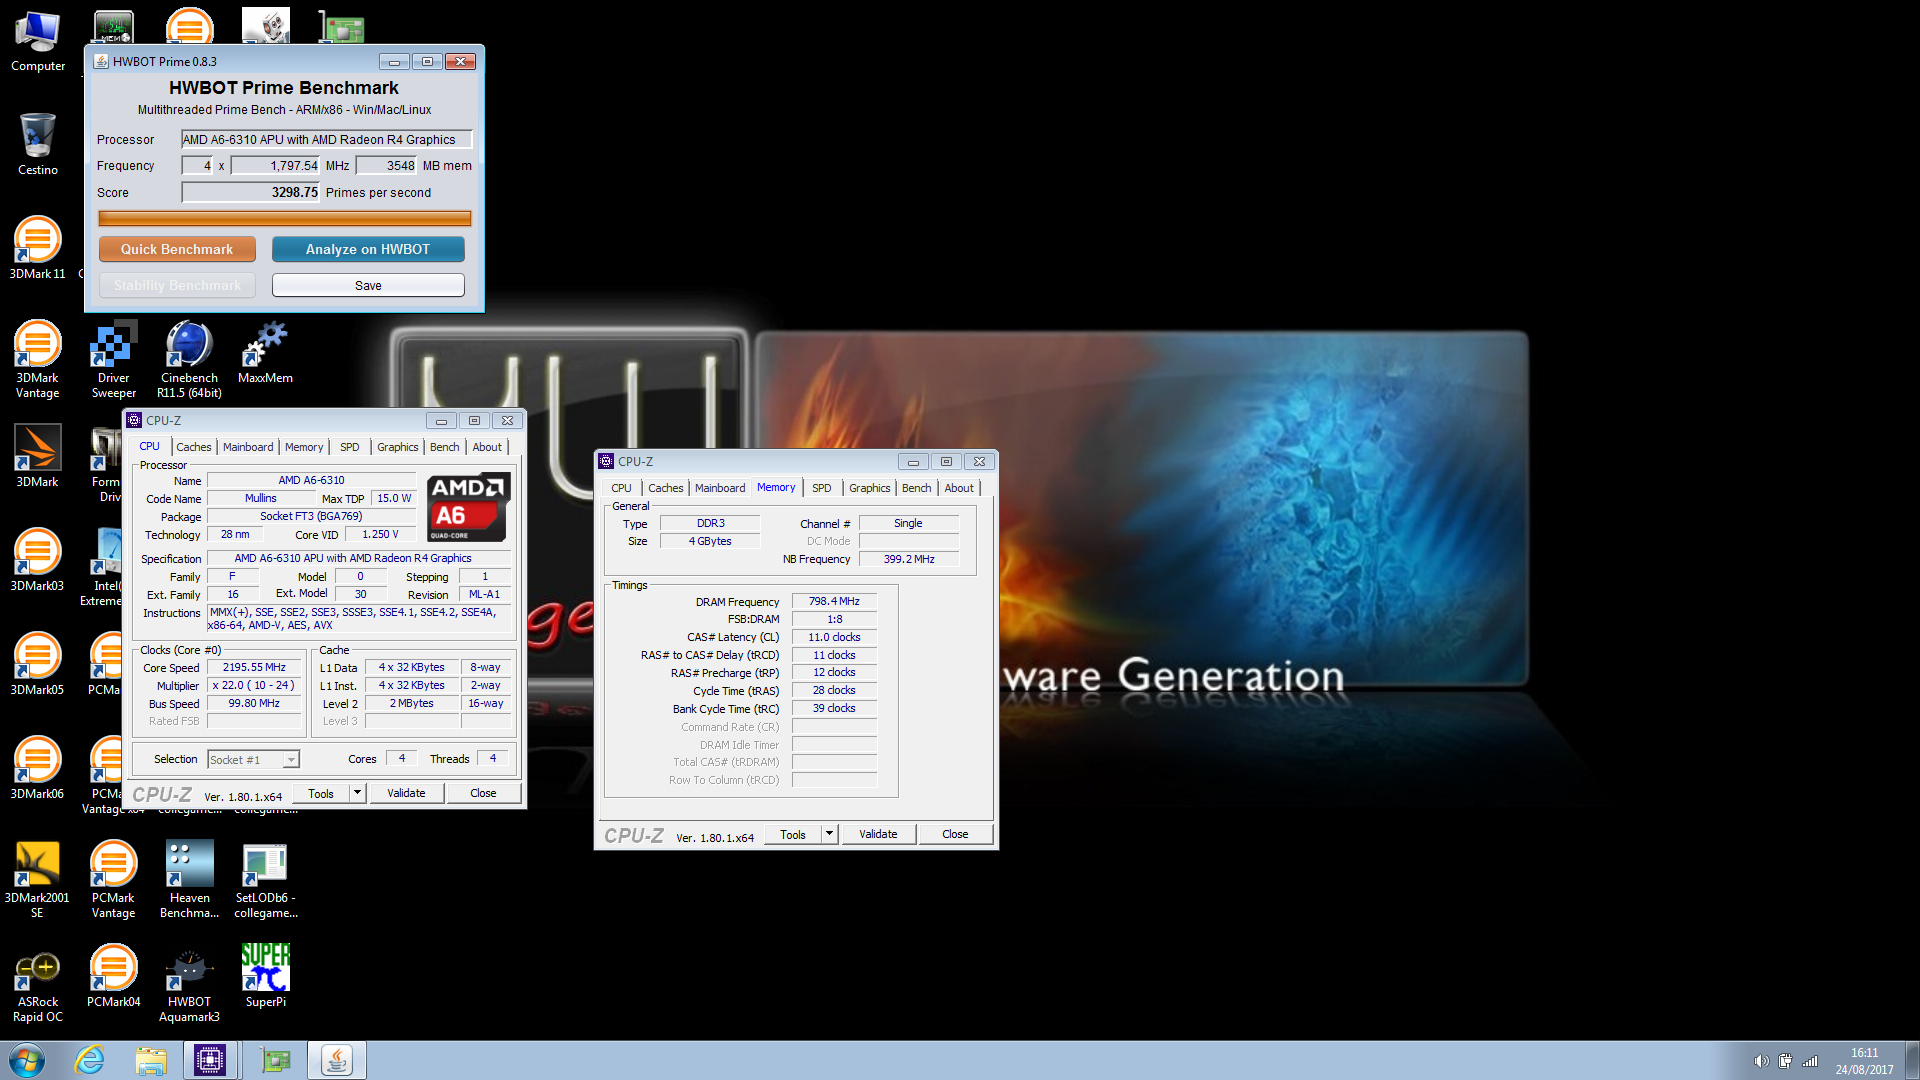Click Validate in Memory CPU-Z window
The height and width of the screenshot is (1080, 1920).
878,834
